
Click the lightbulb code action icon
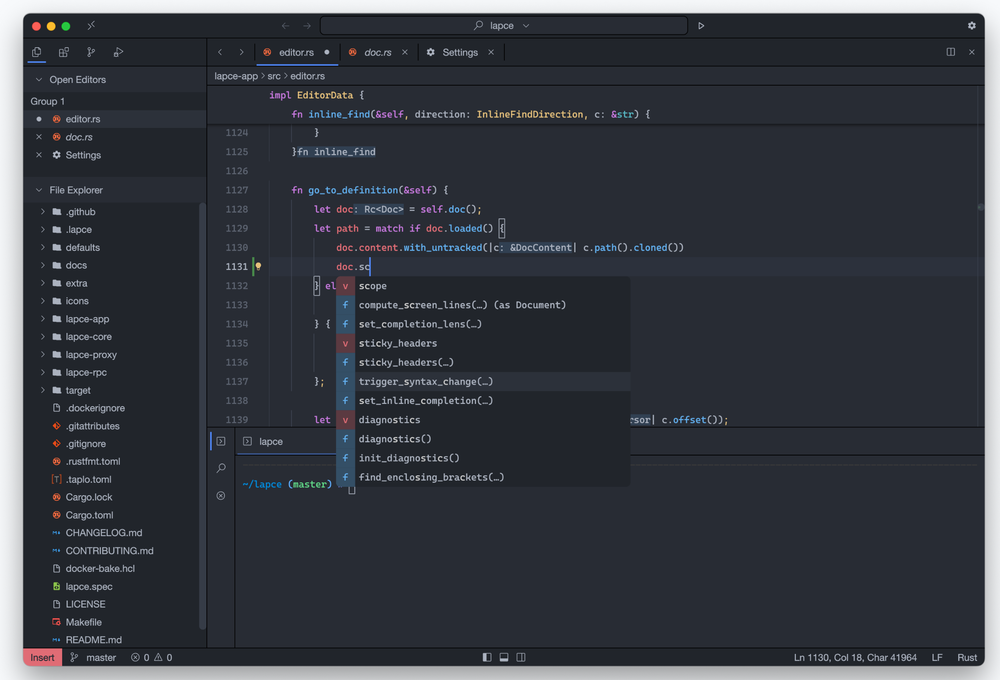(258, 267)
